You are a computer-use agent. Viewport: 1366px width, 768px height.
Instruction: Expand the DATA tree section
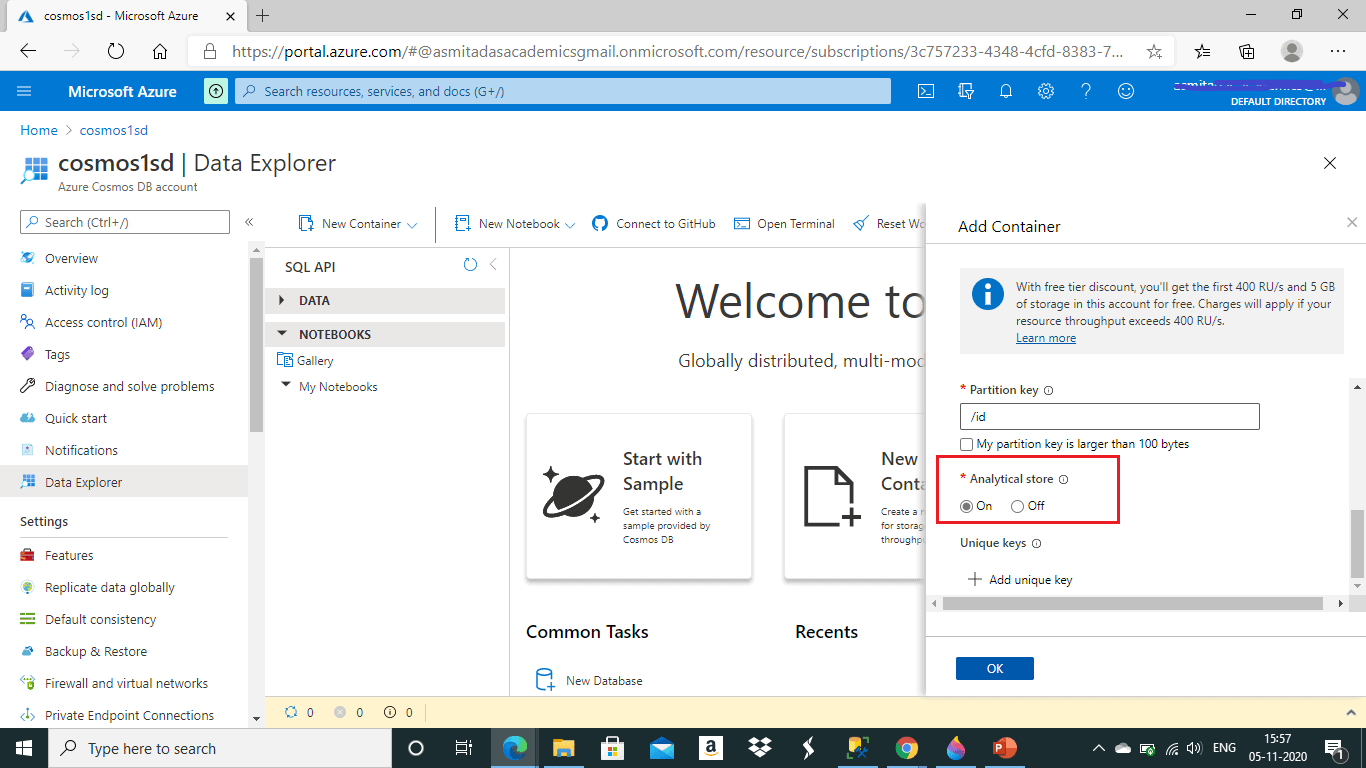pyautogui.click(x=282, y=301)
